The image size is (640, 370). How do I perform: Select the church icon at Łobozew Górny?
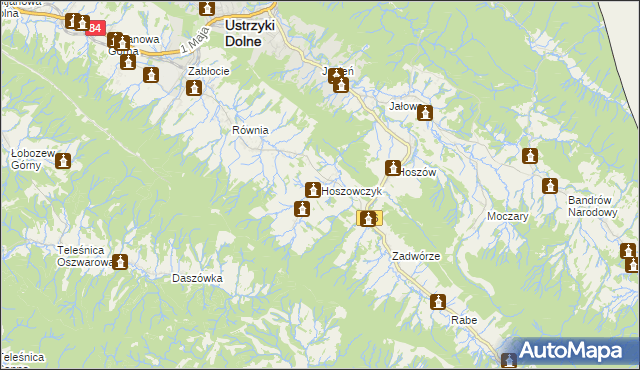point(63,161)
